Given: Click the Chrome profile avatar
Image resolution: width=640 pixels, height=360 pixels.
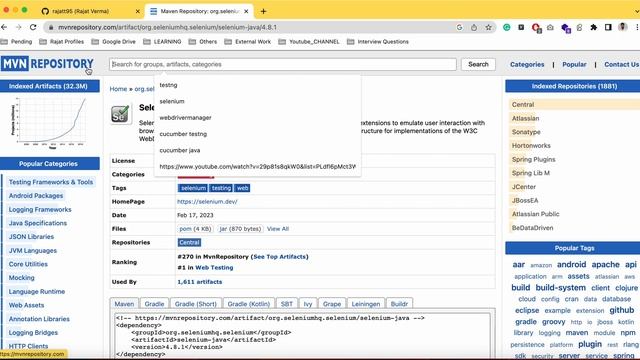Looking at the screenshot, I should [622, 27].
